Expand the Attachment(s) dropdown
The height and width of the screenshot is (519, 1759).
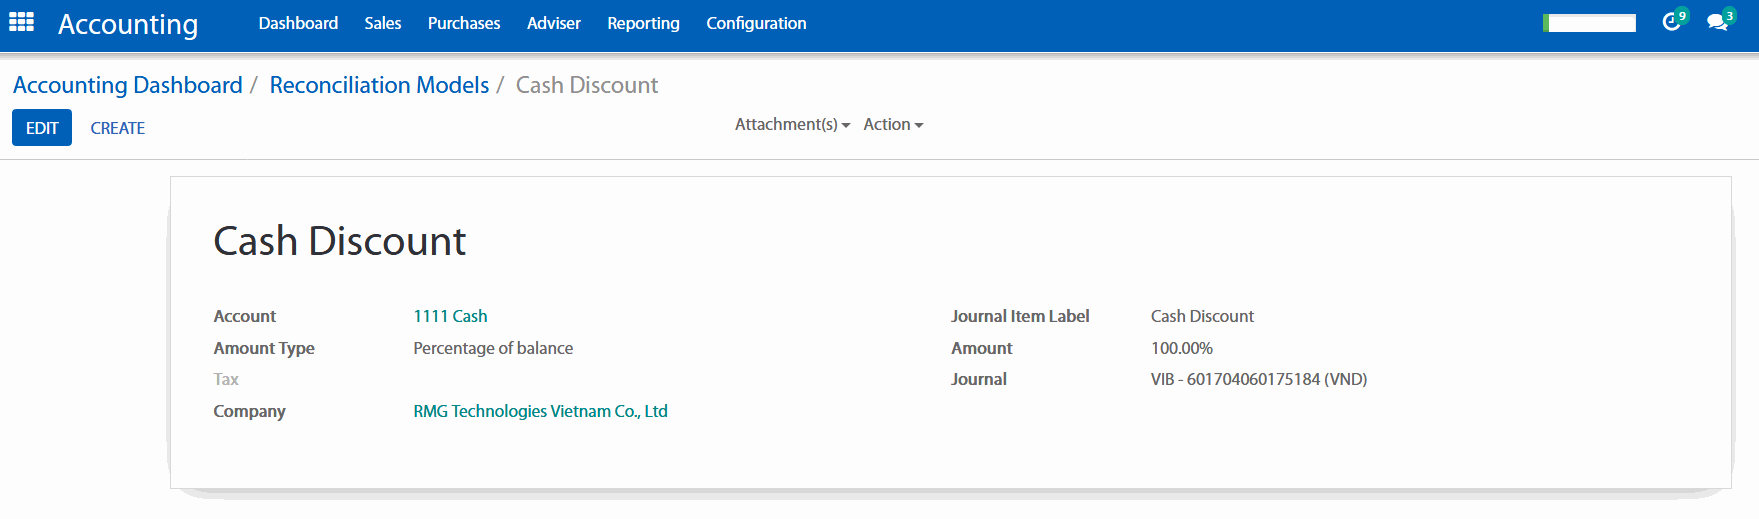[792, 124]
